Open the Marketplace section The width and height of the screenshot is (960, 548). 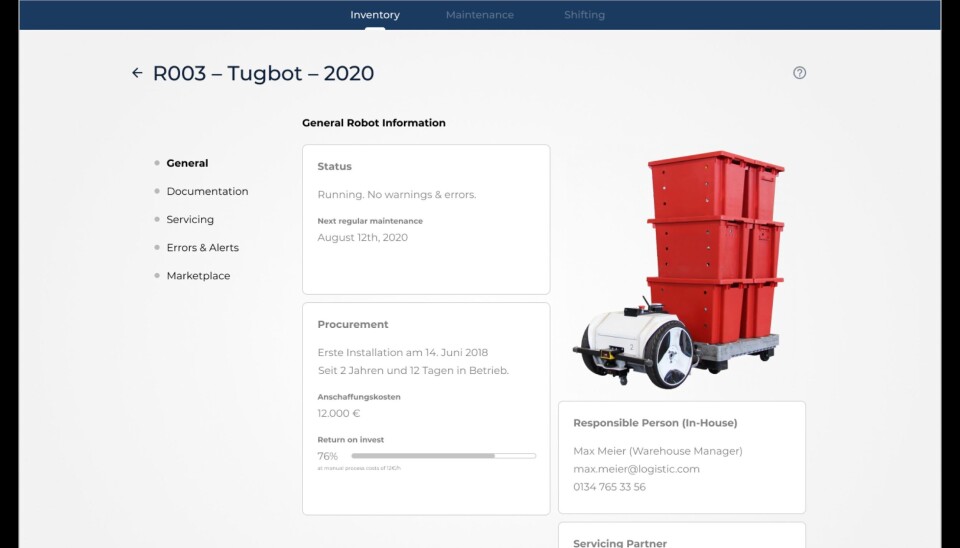(x=198, y=275)
